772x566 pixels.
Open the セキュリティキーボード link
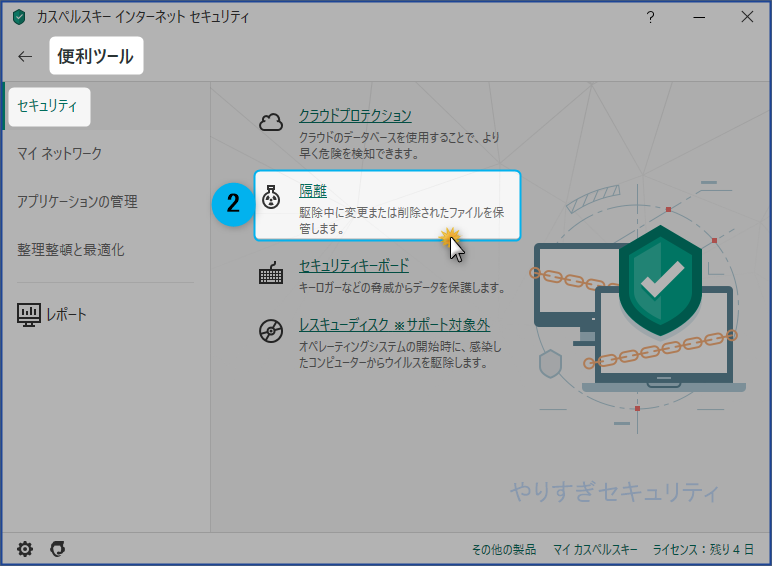(354, 266)
